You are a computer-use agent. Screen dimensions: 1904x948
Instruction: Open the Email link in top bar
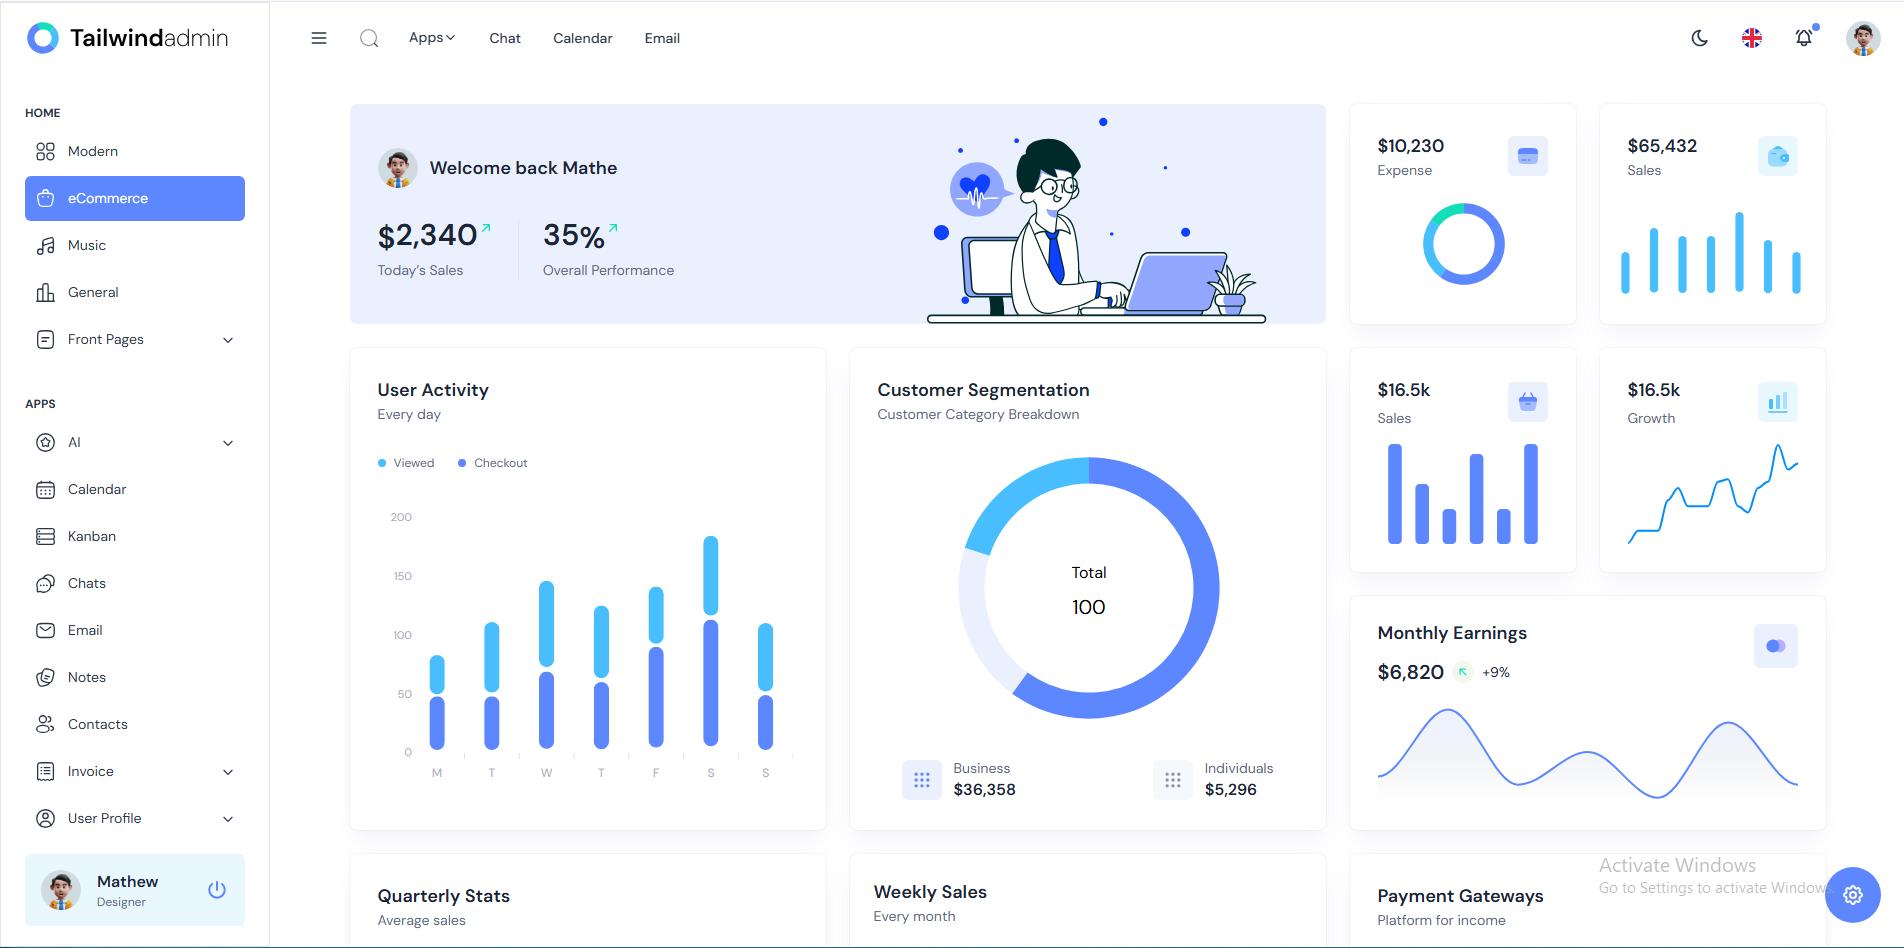coord(662,38)
